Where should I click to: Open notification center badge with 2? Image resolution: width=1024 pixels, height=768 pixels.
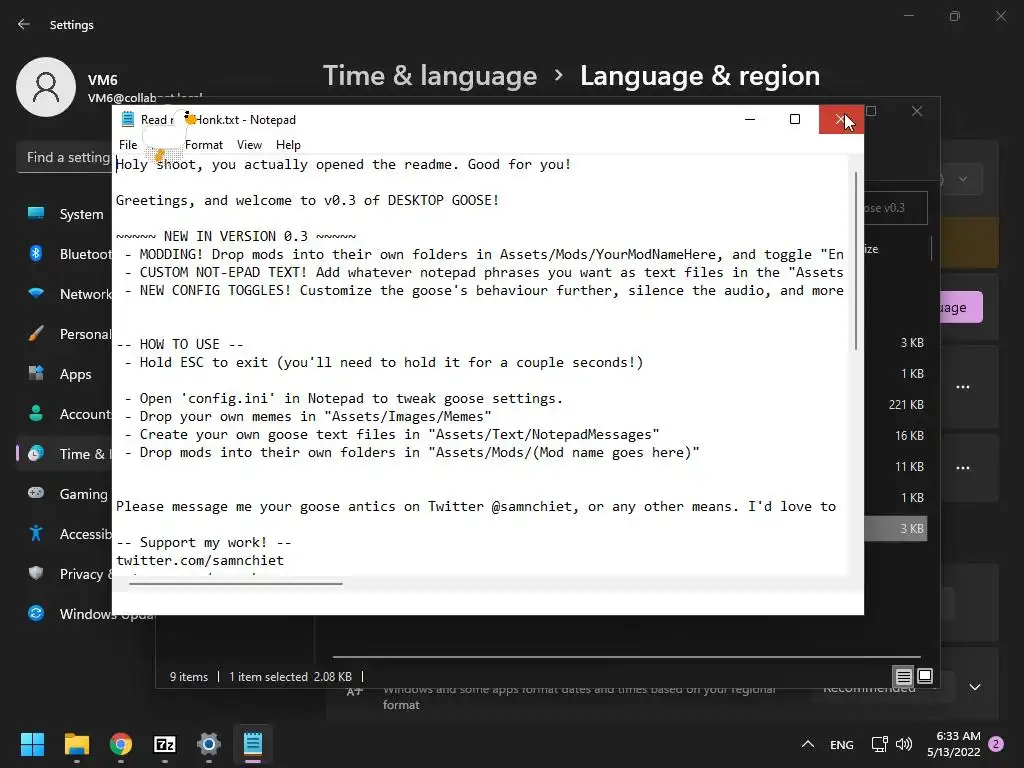996,744
